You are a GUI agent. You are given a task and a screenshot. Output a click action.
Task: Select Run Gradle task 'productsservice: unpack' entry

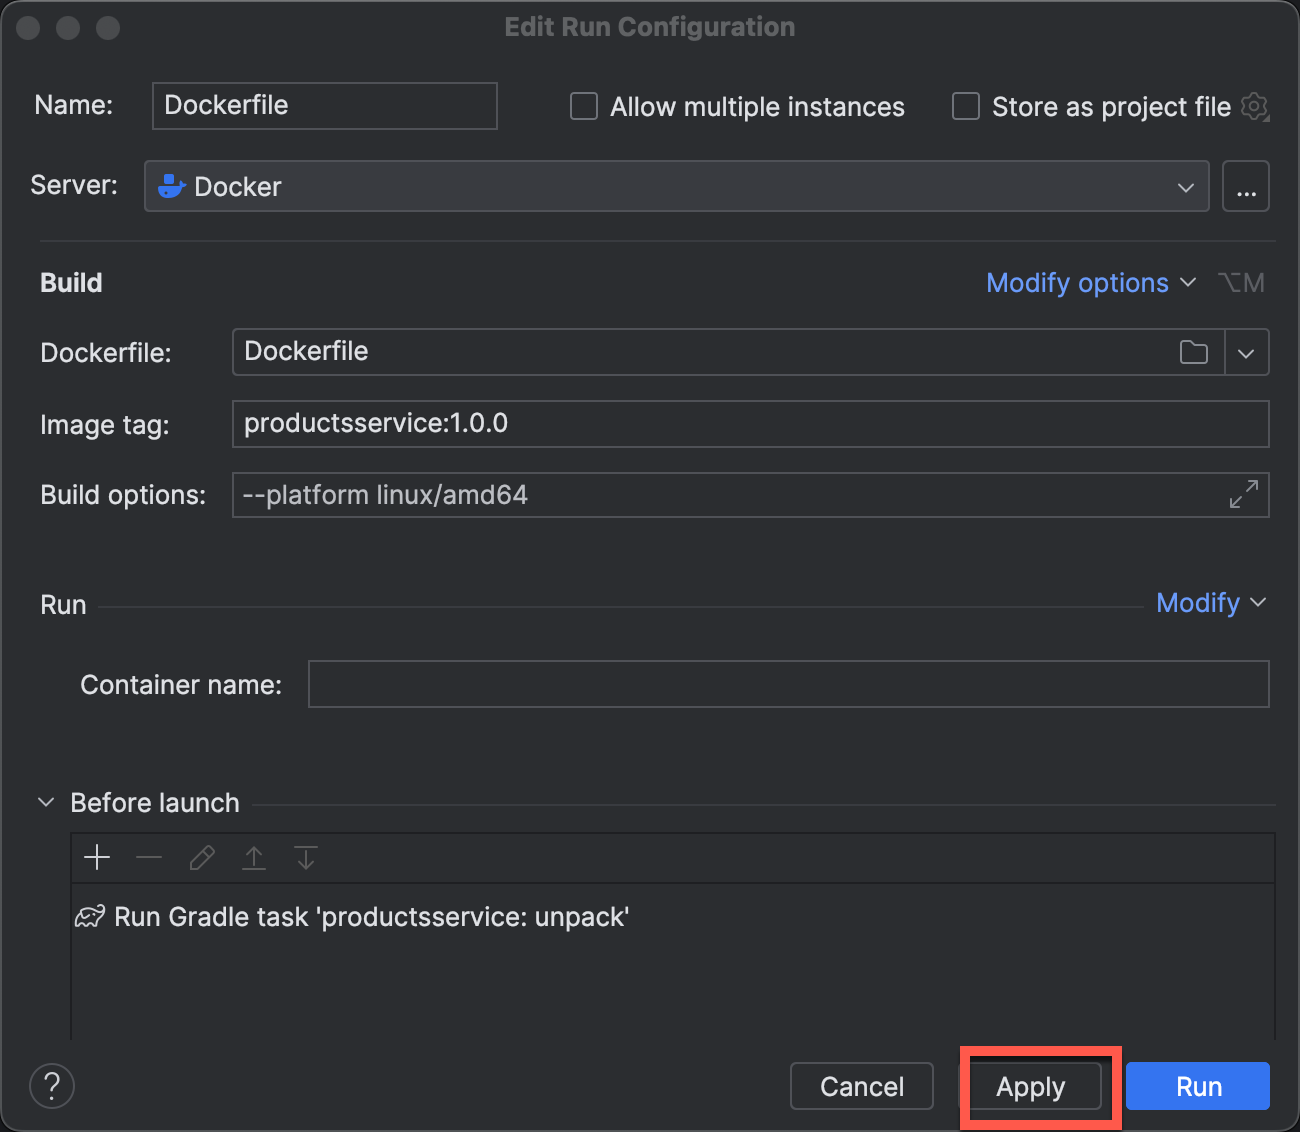(673, 917)
